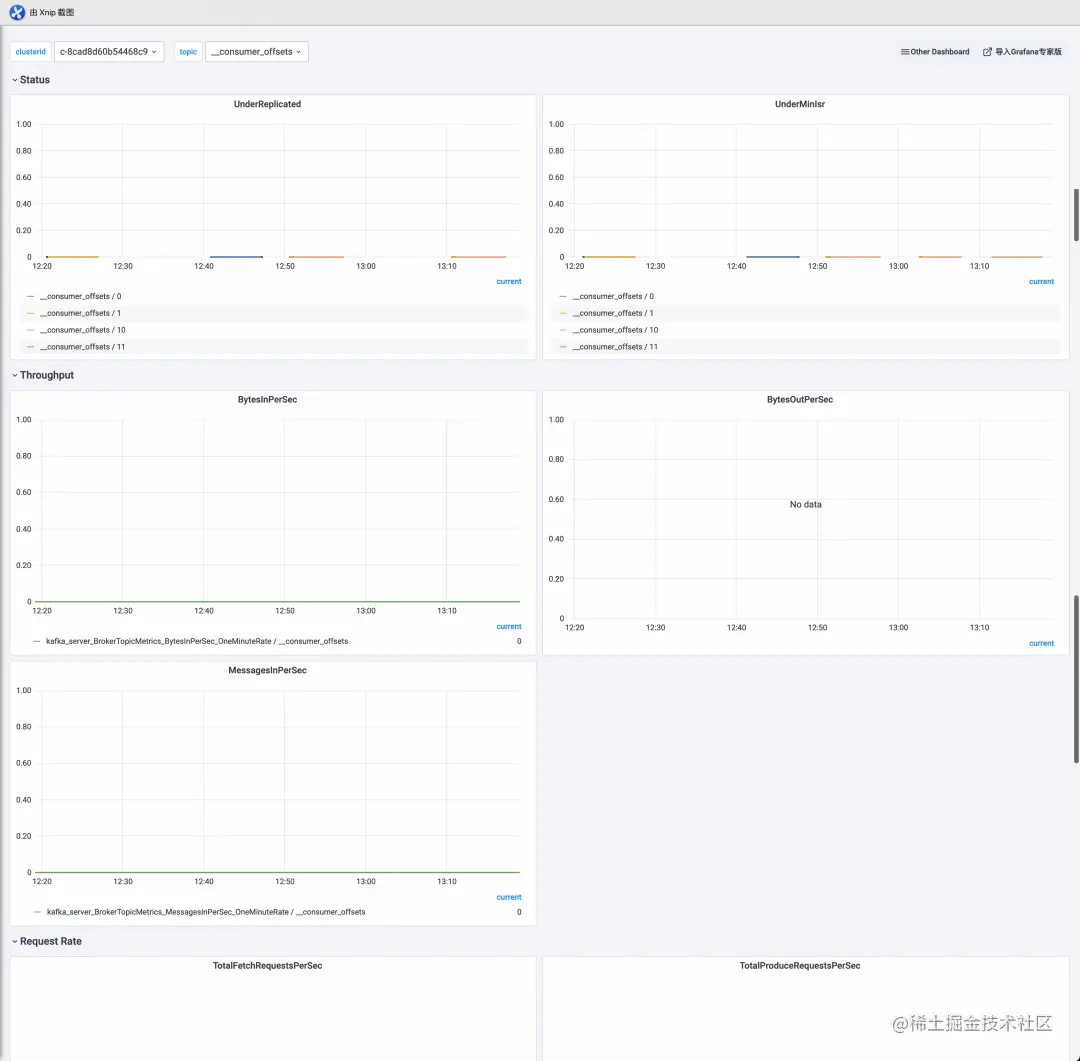1080x1061 pixels.
Task: Toggle the BytesInPerSec_OneMinuteRate legend series
Action: coord(197,641)
